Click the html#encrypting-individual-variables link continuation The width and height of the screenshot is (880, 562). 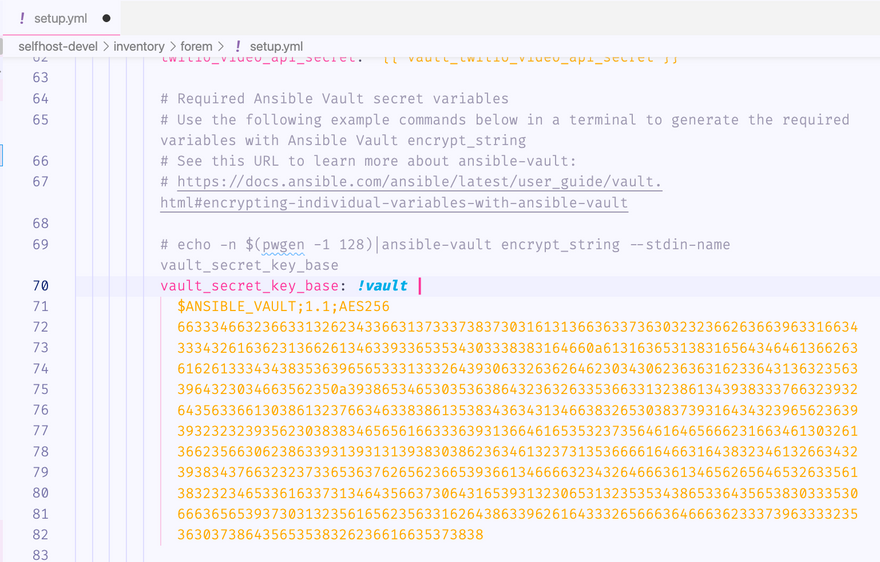pyautogui.click(x=394, y=202)
